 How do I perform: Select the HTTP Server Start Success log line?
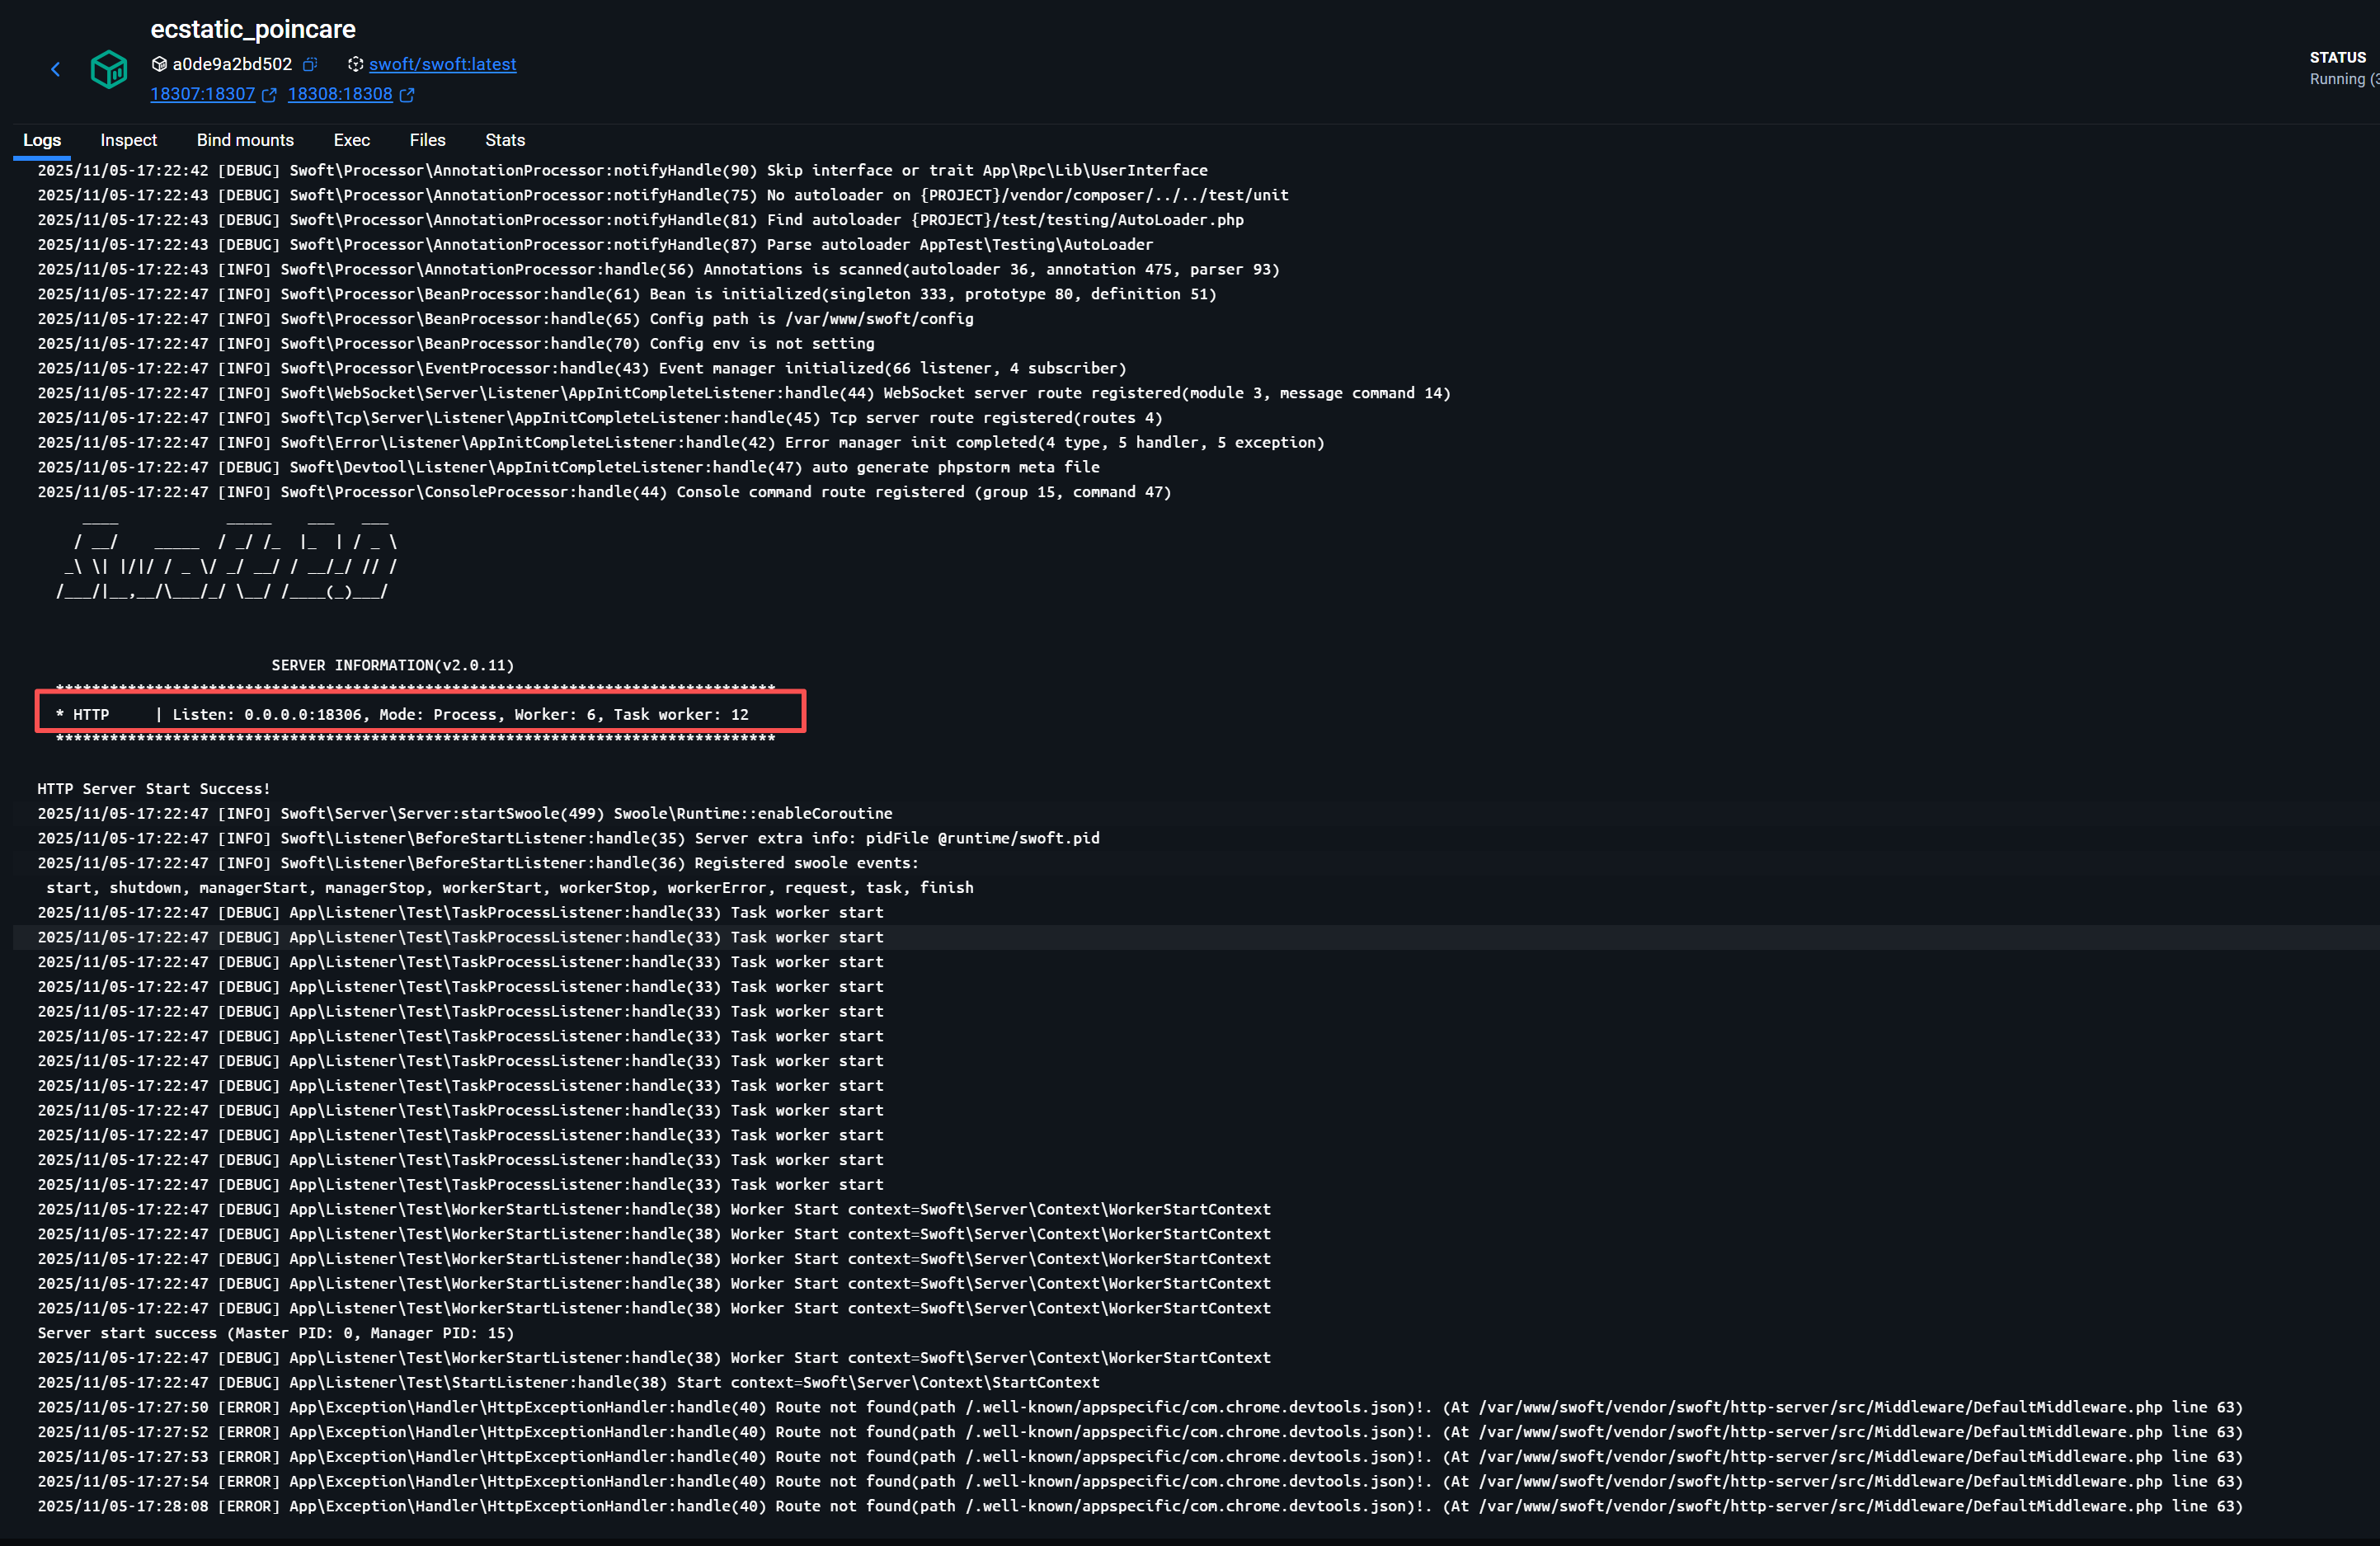pyautogui.click(x=152, y=788)
